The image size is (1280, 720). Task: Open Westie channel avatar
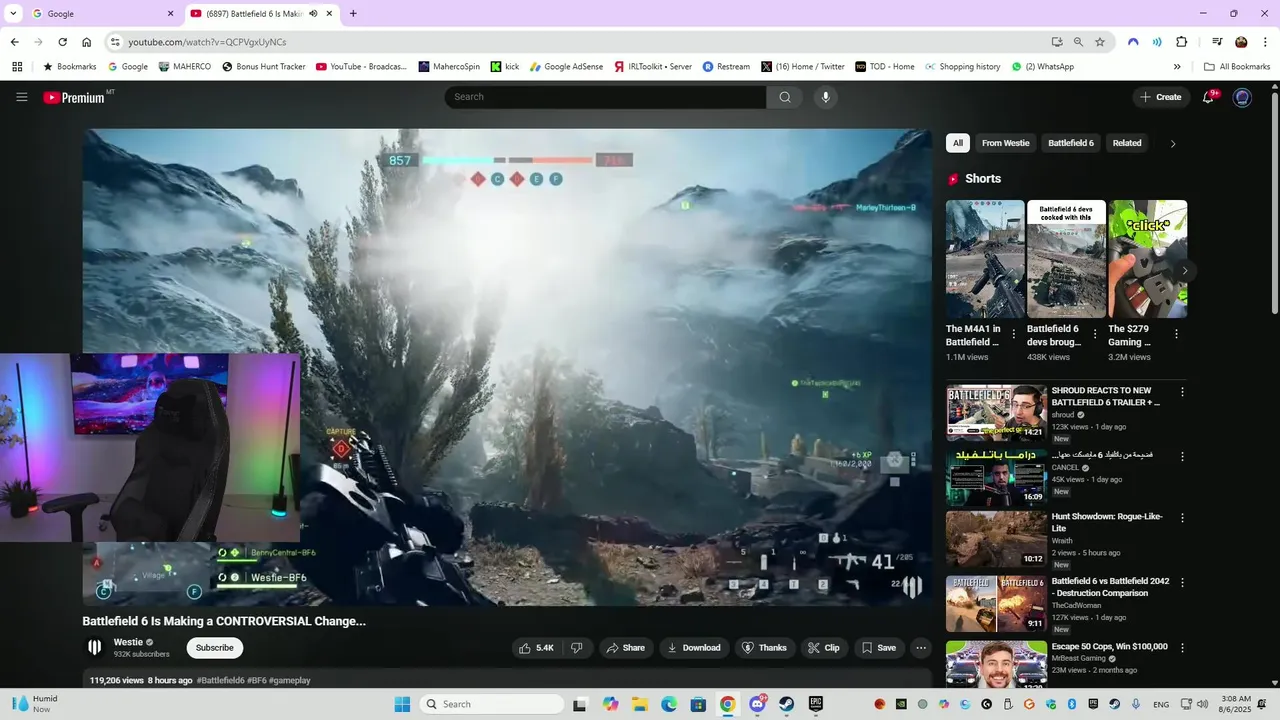(94, 647)
